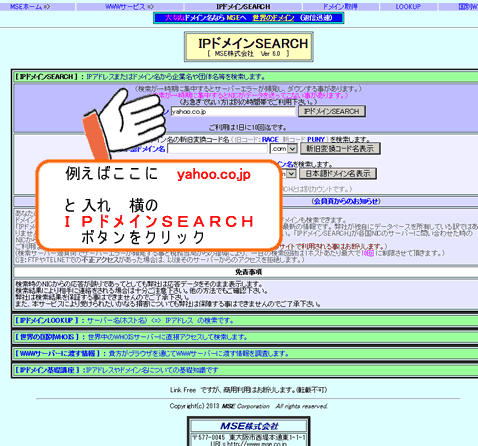The image size is (478, 446).
Task: Expand the [WWWサーバーに渡す情報] section
Action: coord(246,353)
